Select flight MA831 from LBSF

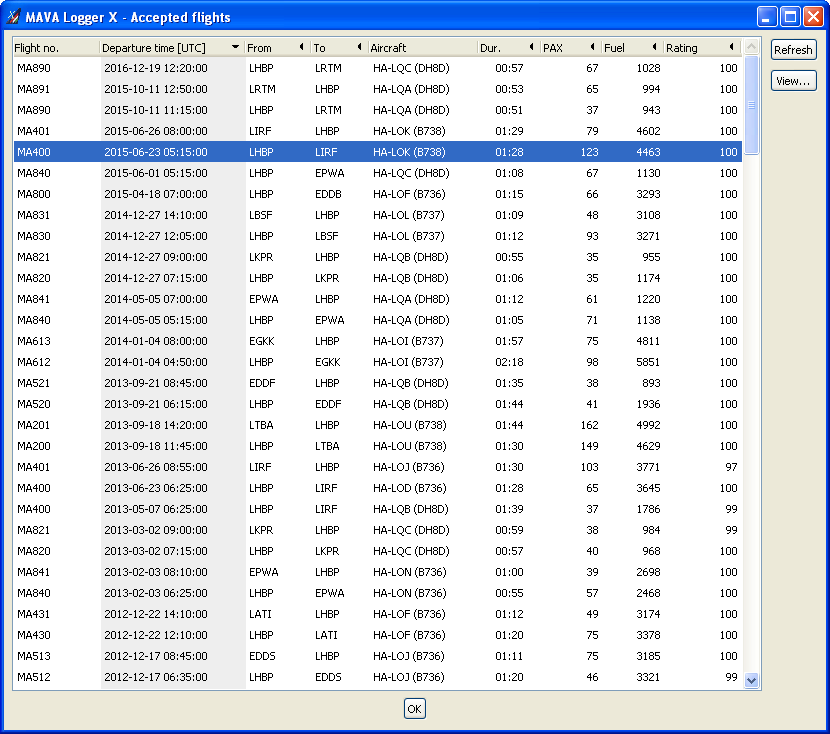click(377, 215)
